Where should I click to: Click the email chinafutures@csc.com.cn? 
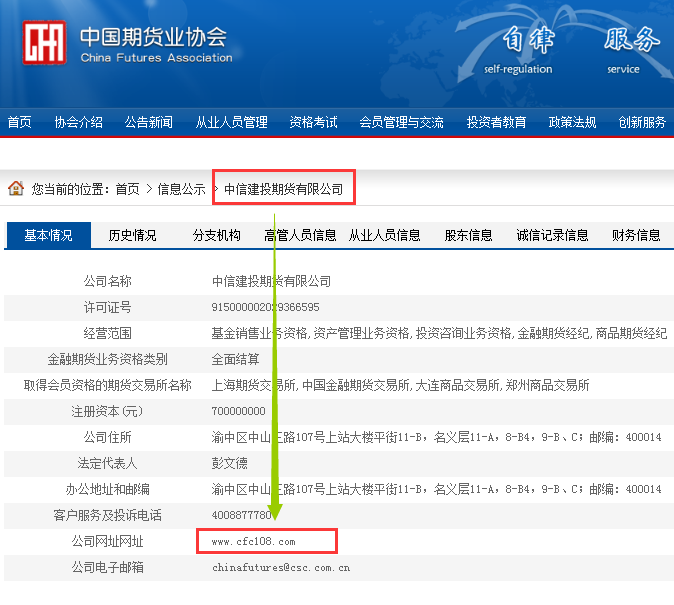(281, 568)
